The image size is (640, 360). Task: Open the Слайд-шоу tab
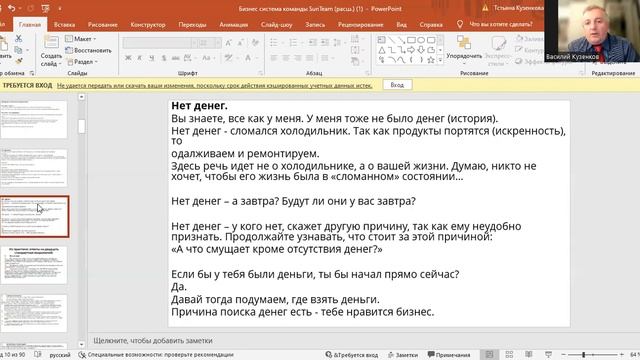click(x=276, y=24)
